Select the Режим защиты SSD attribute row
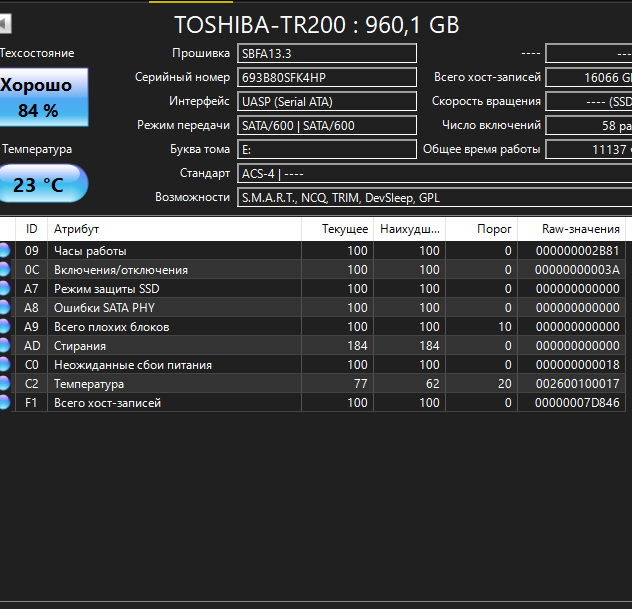Image resolution: width=632 pixels, height=609 pixels. [312, 289]
